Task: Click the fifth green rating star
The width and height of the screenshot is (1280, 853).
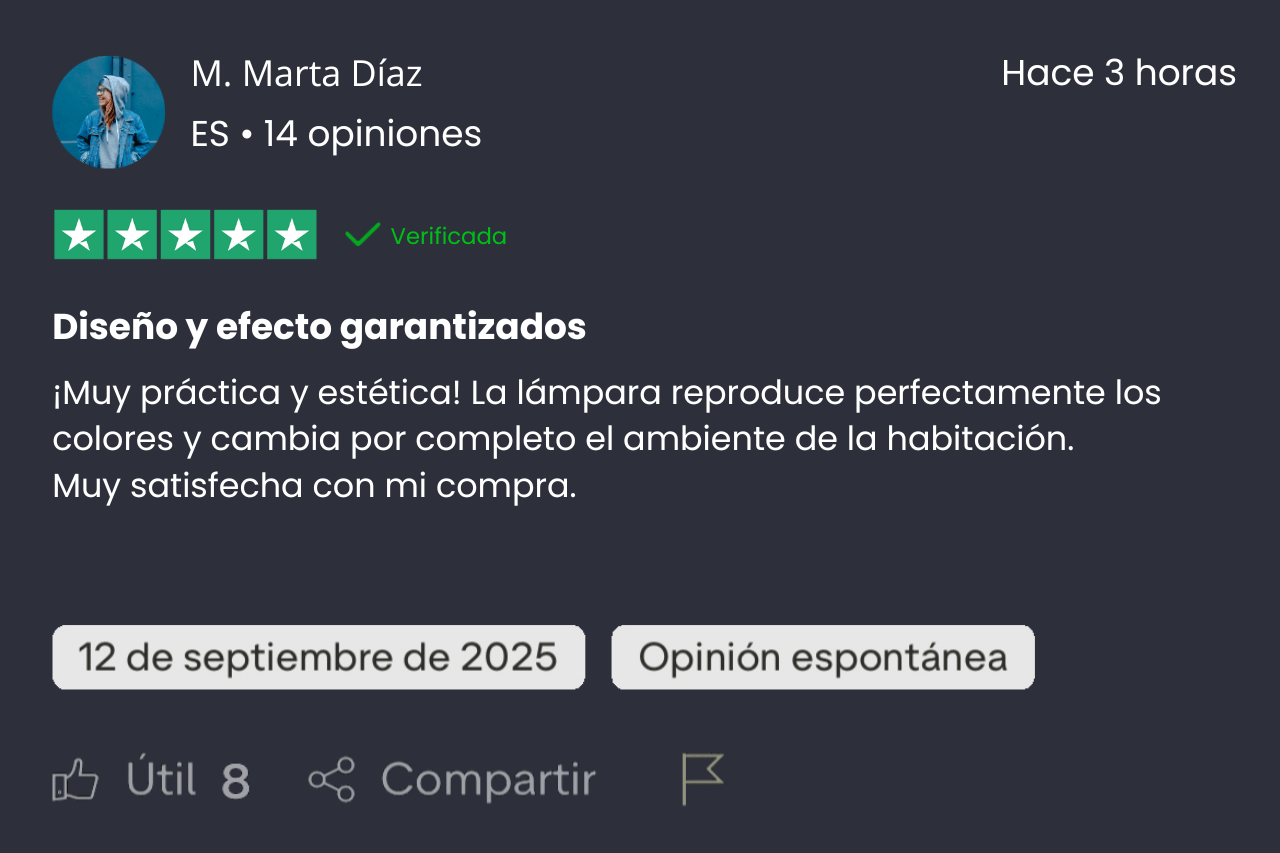Action: (291, 235)
